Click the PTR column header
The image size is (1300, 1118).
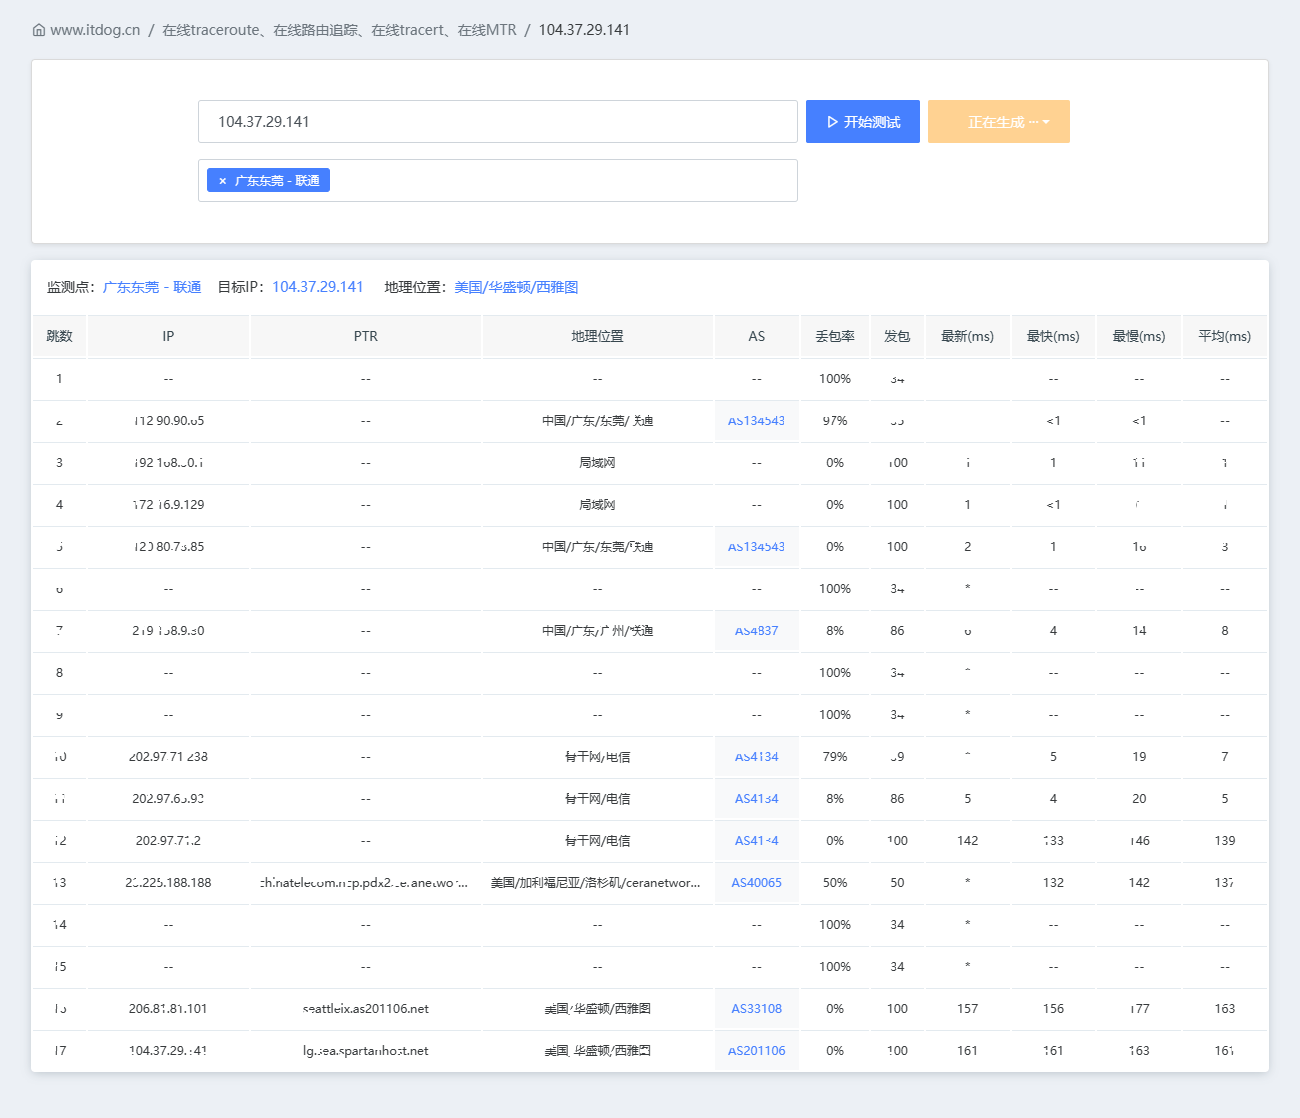tap(366, 337)
